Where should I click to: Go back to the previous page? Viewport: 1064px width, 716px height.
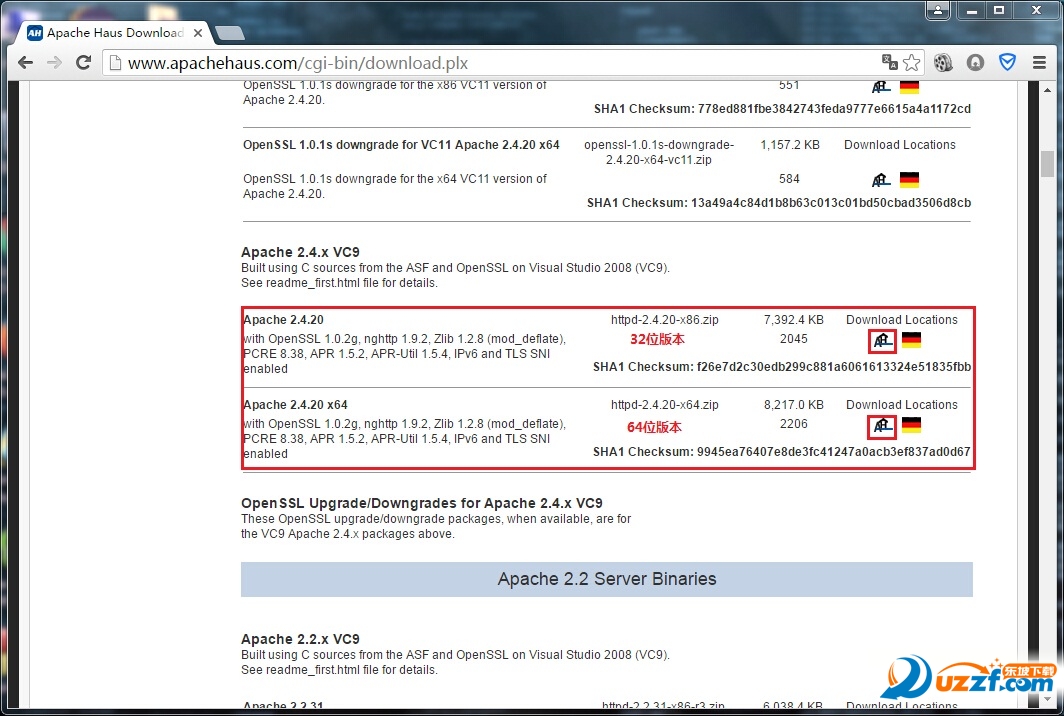(x=26, y=63)
